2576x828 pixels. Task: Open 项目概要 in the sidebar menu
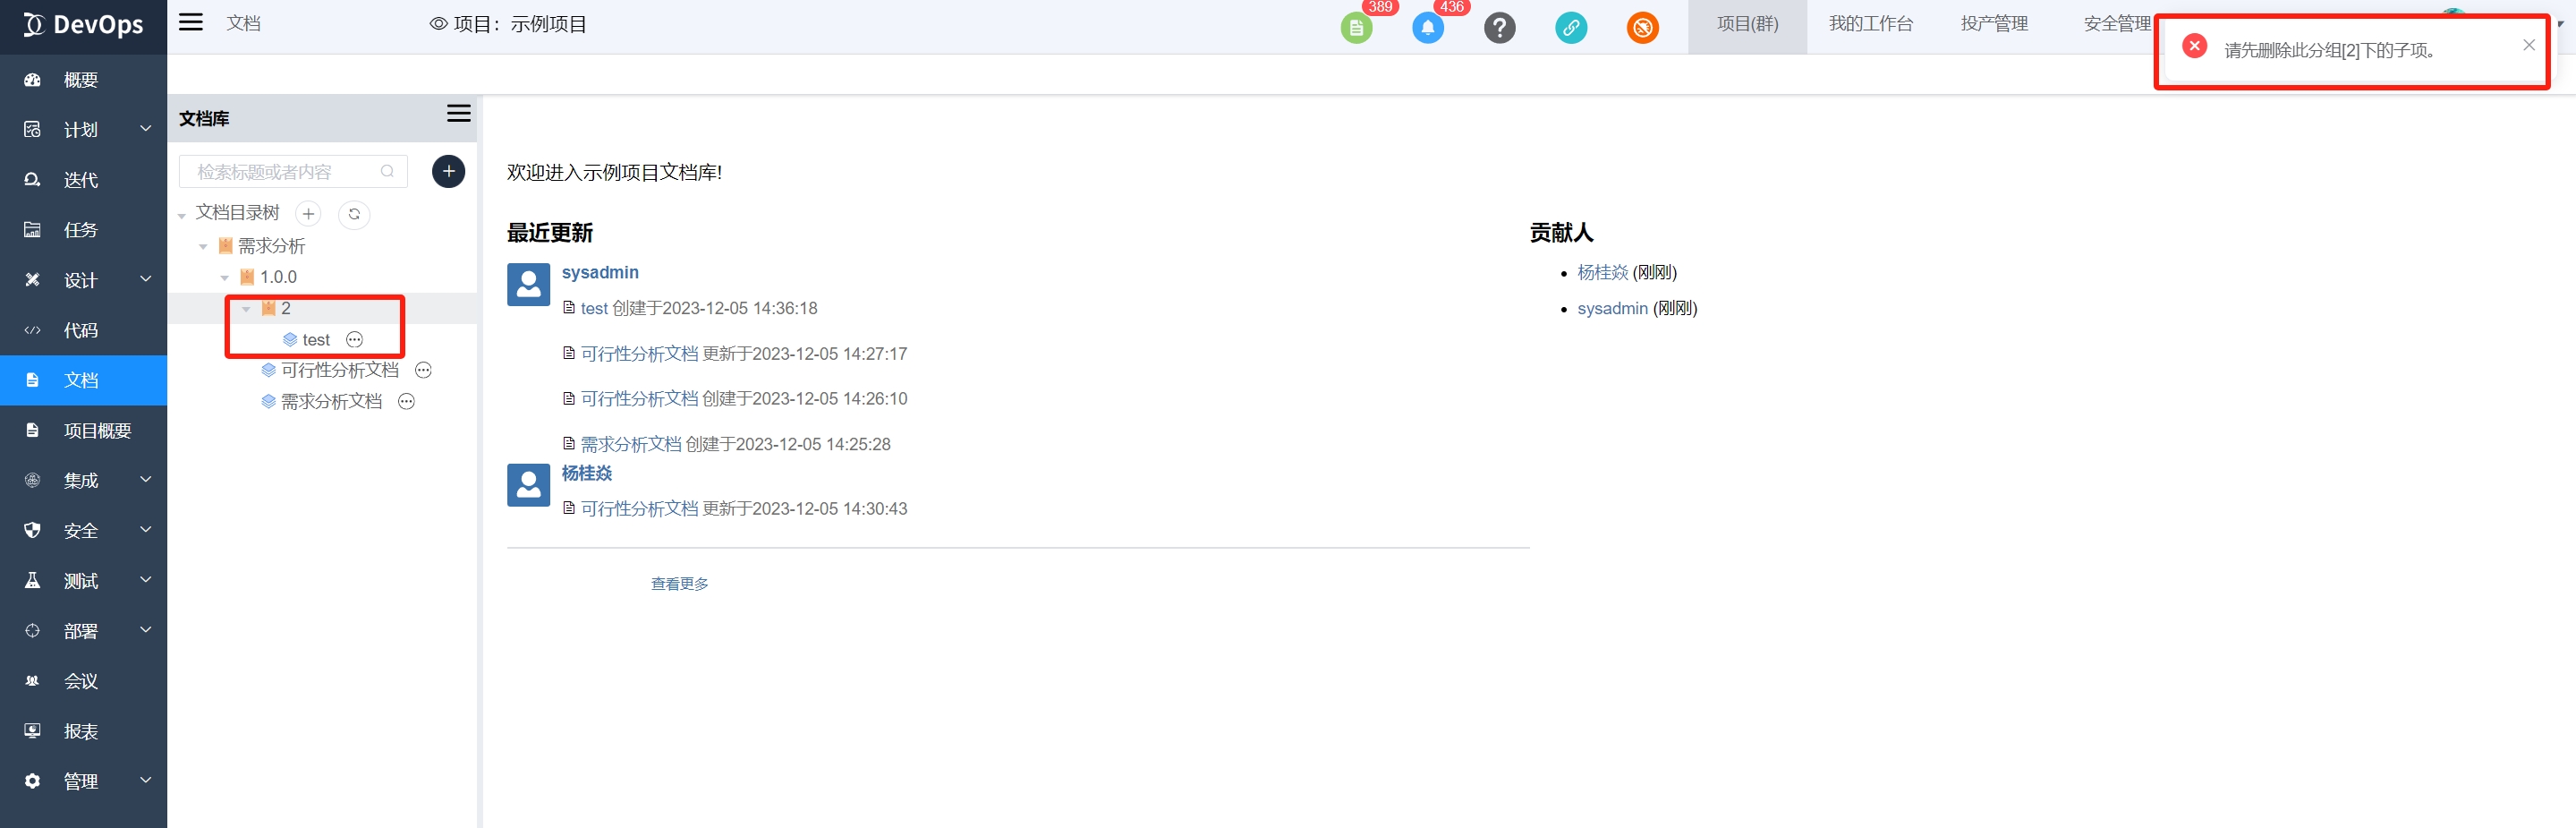pyautogui.click(x=83, y=430)
